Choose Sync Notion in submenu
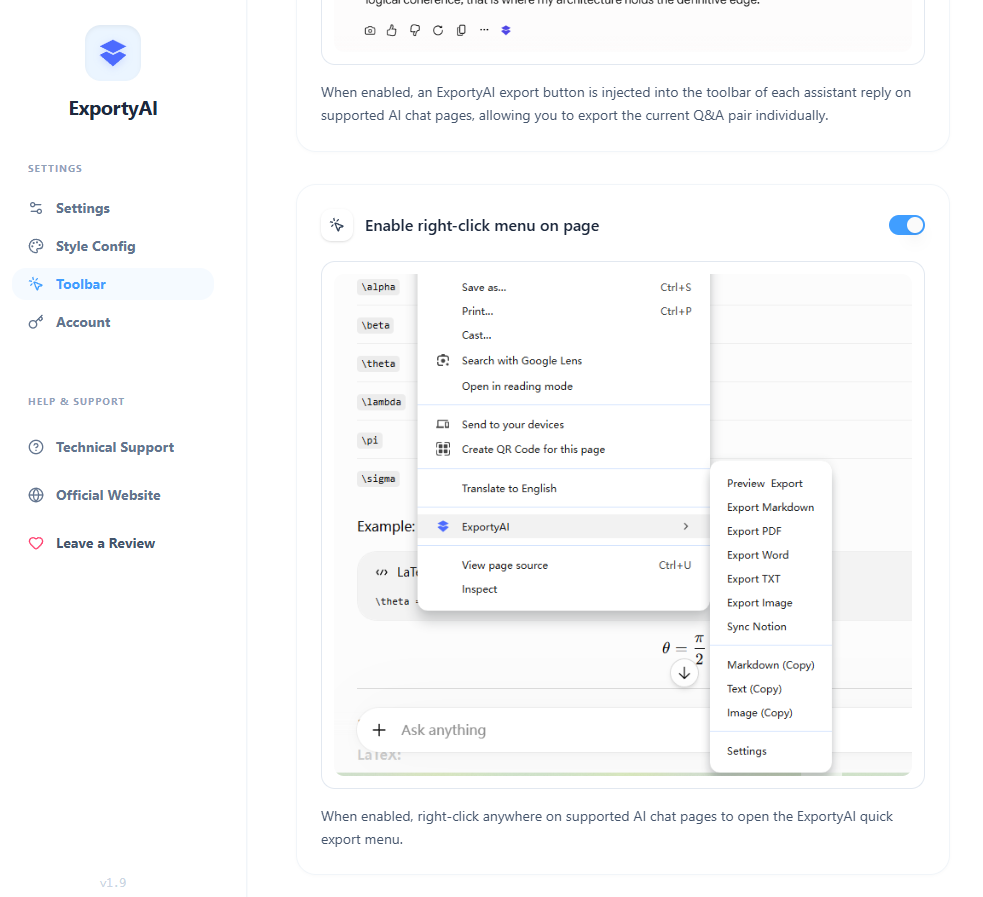This screenshot has width=983, height=897. coord(770,626)
